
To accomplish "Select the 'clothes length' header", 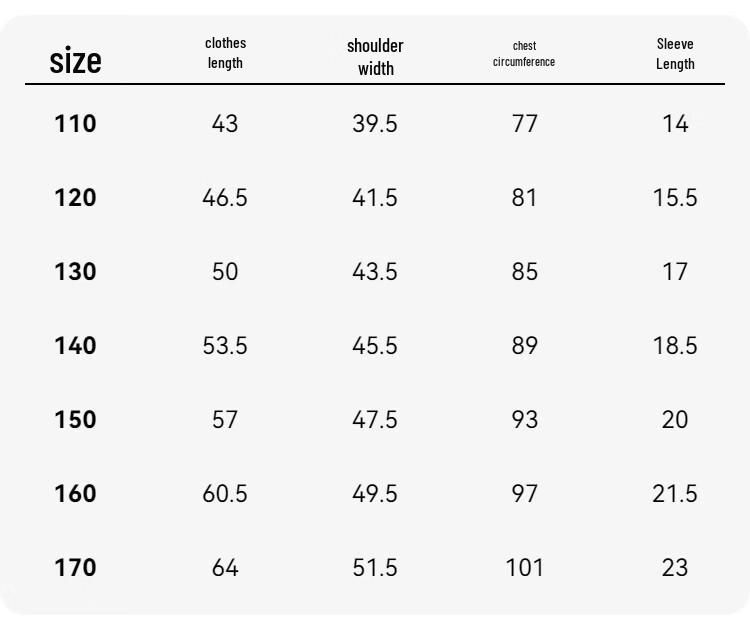I will click(225, 53).
